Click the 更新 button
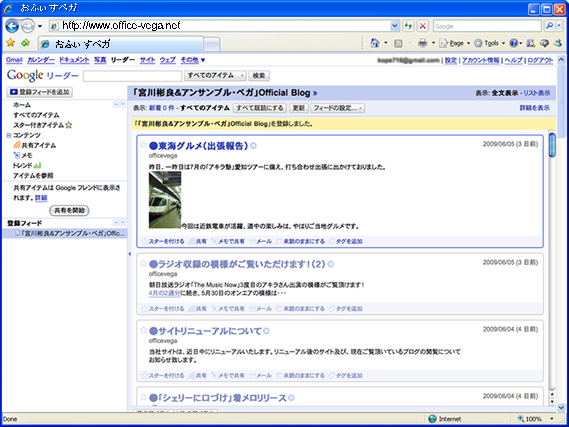Viewport: 569px width, 427px height. coord(299,108)
